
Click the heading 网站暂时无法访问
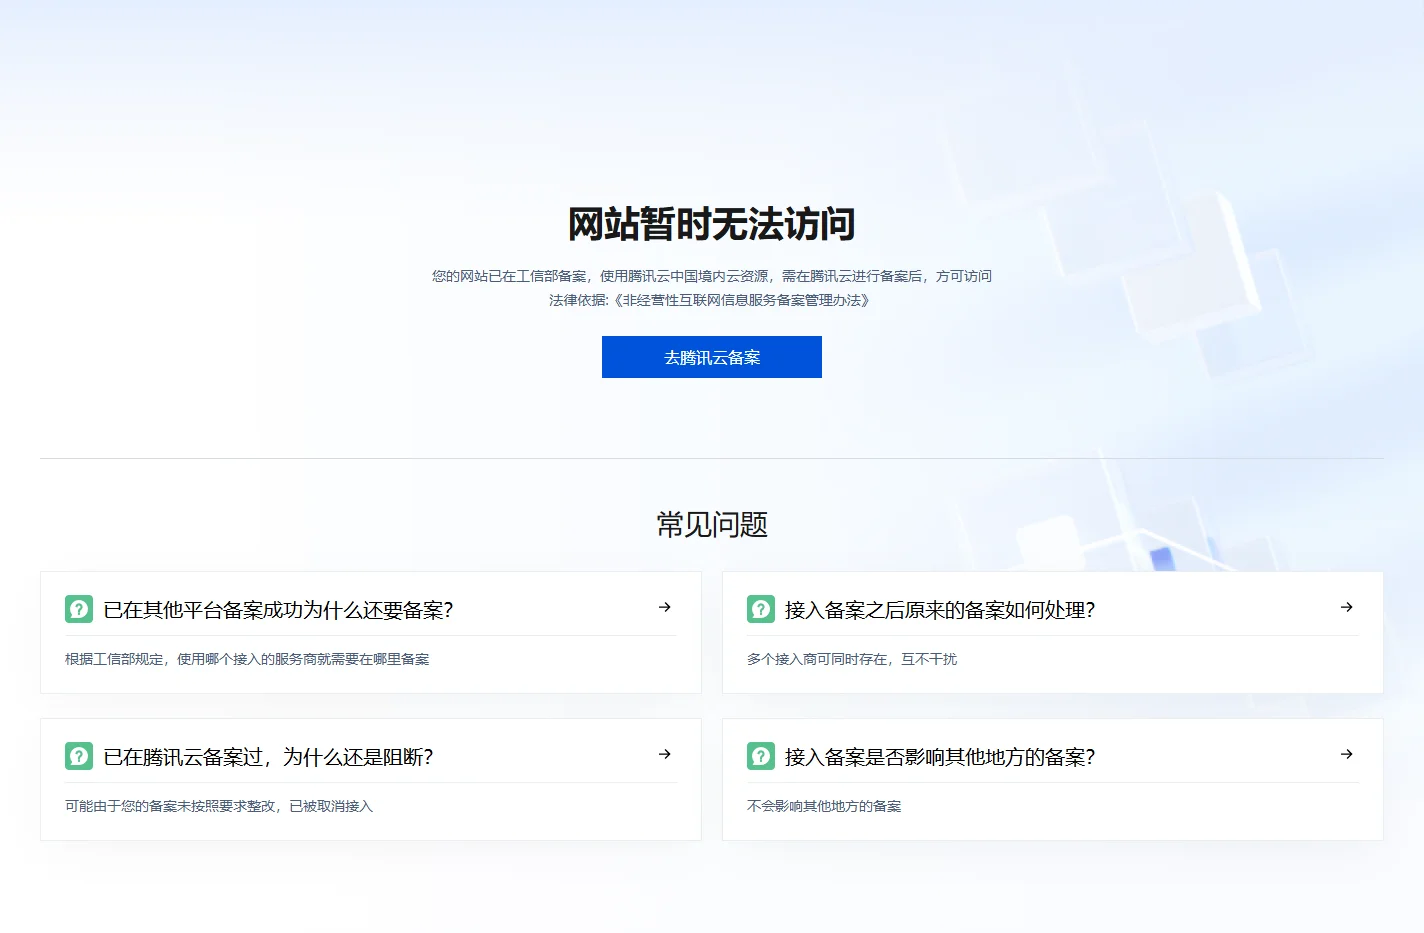coord(711,224)
